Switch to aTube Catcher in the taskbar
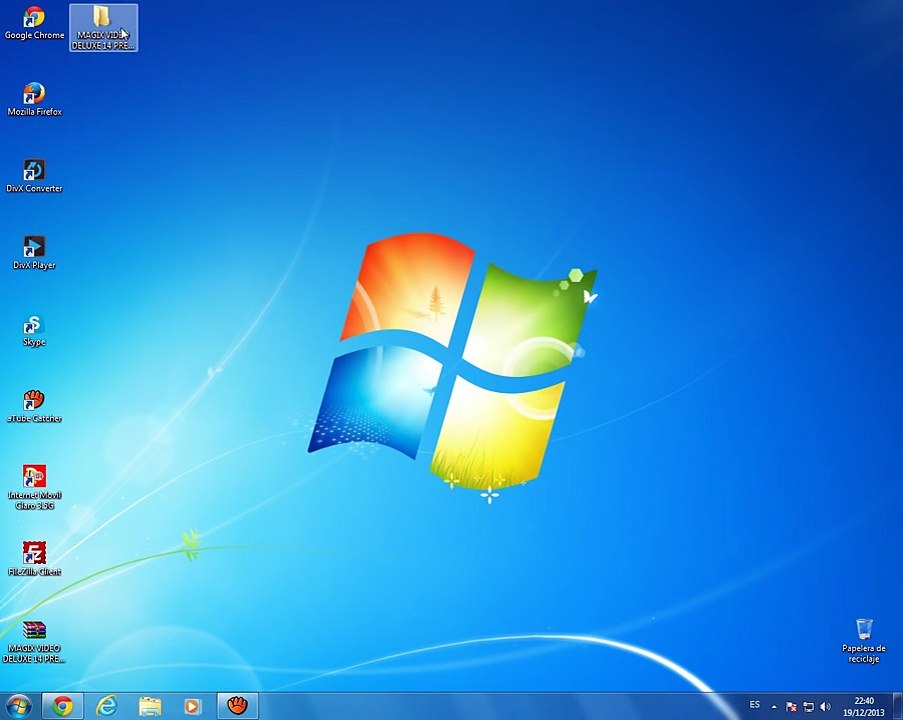 237,706
